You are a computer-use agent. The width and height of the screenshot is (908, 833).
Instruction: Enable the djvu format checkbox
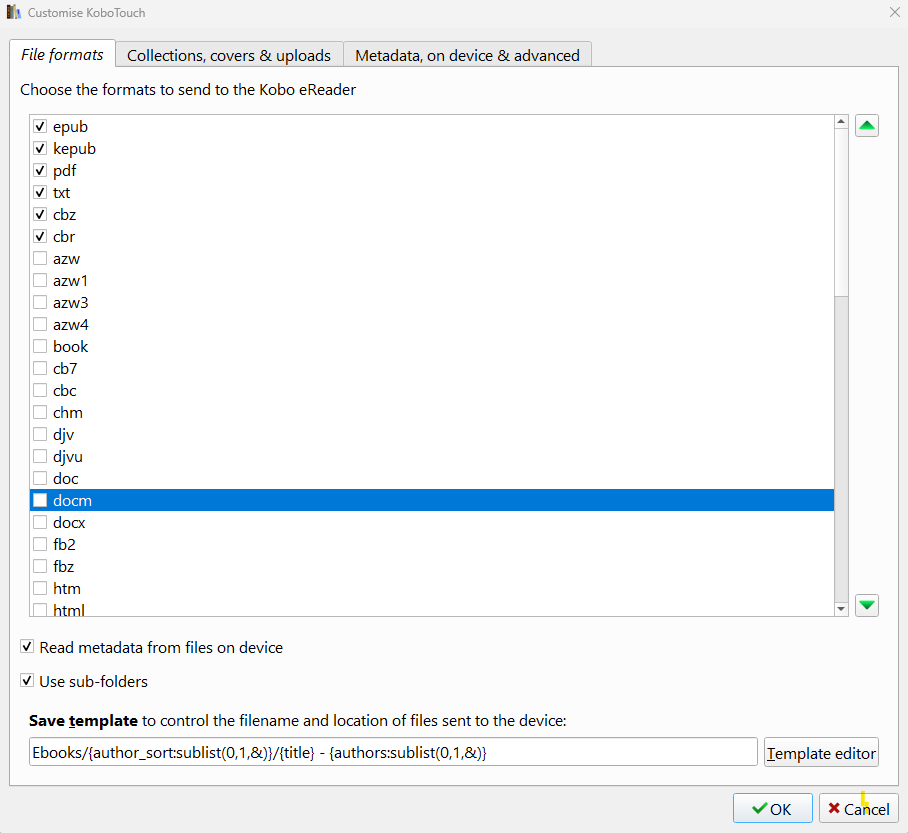(40, 456)
